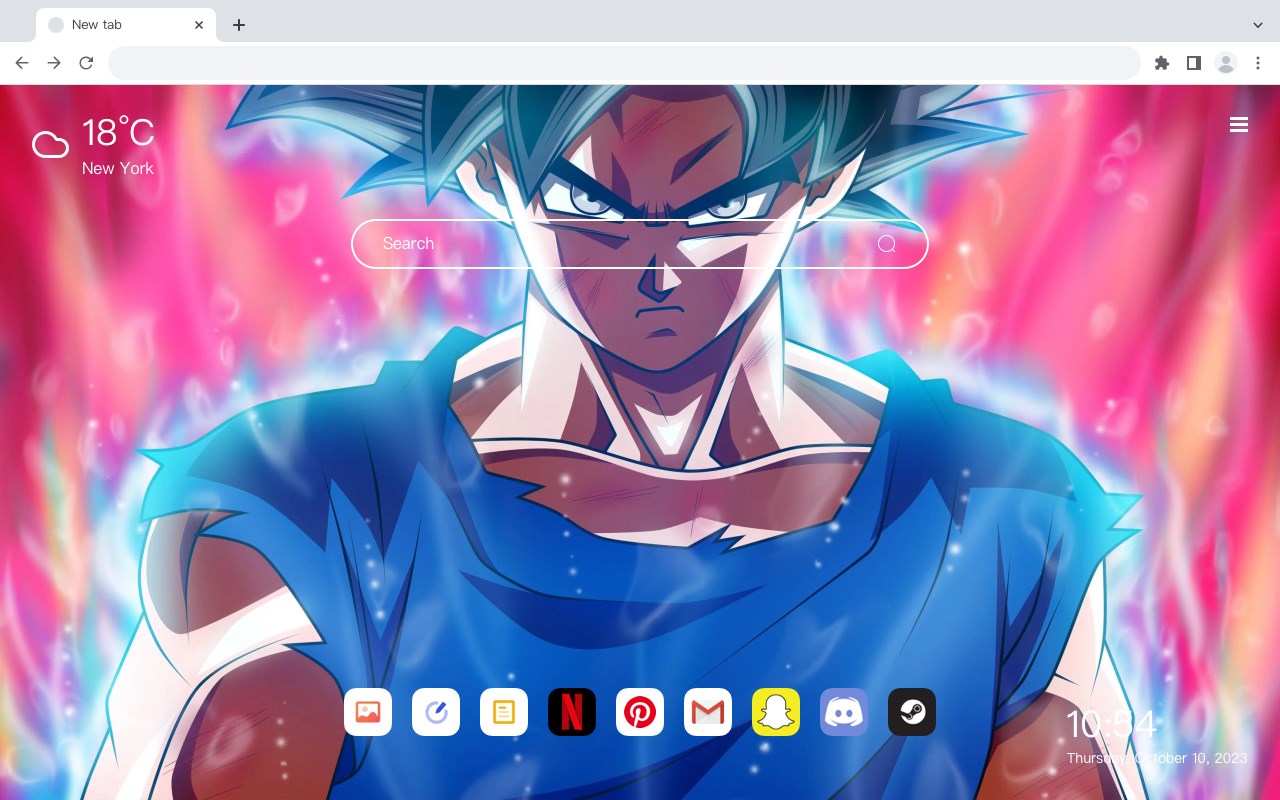Open the Discord shortcut
Viewport: 1280px width, 800px height.
(x=844, y=712)
